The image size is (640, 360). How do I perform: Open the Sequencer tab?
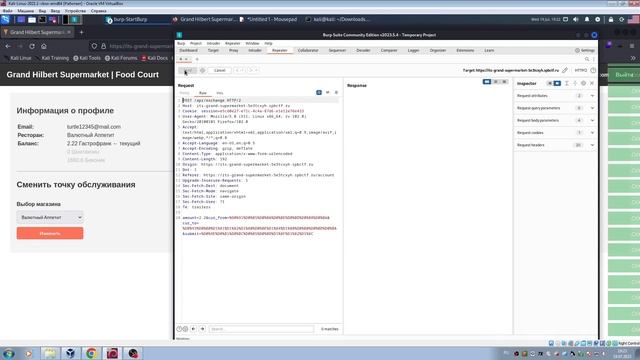(337, 50)
